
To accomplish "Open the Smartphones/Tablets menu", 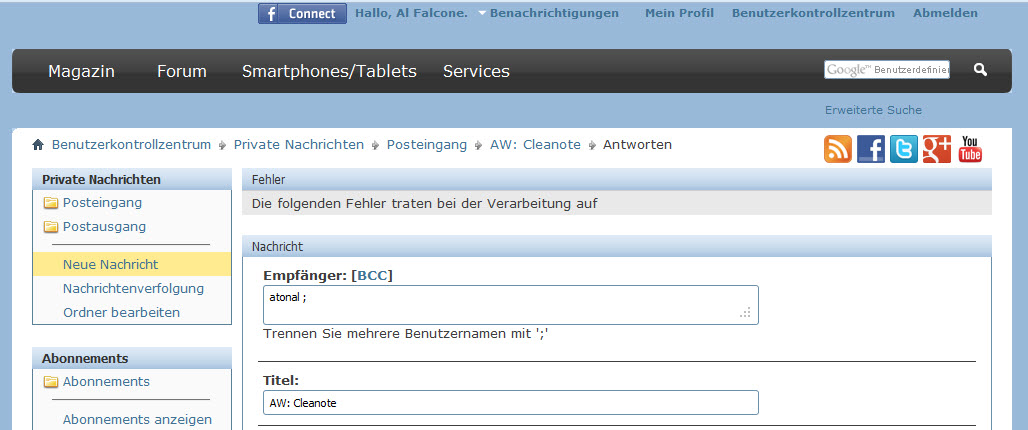I will coord(329,71).
